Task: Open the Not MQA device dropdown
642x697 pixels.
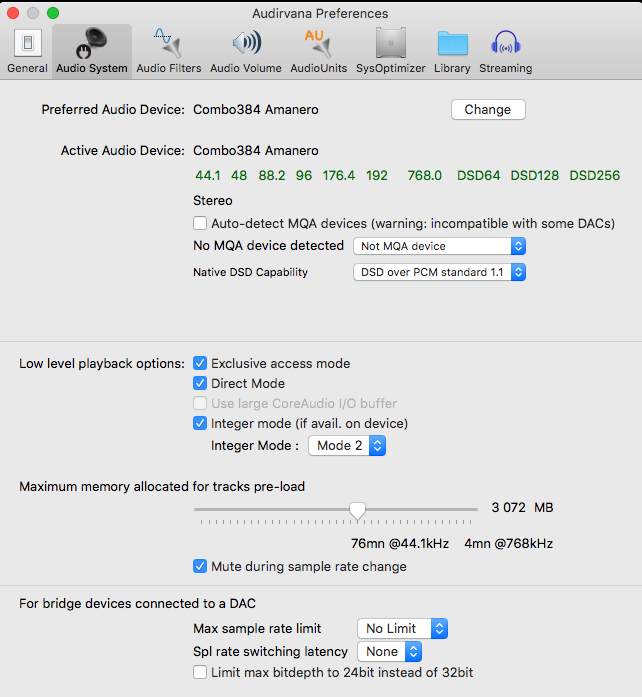Action: (x=440, y=246)
